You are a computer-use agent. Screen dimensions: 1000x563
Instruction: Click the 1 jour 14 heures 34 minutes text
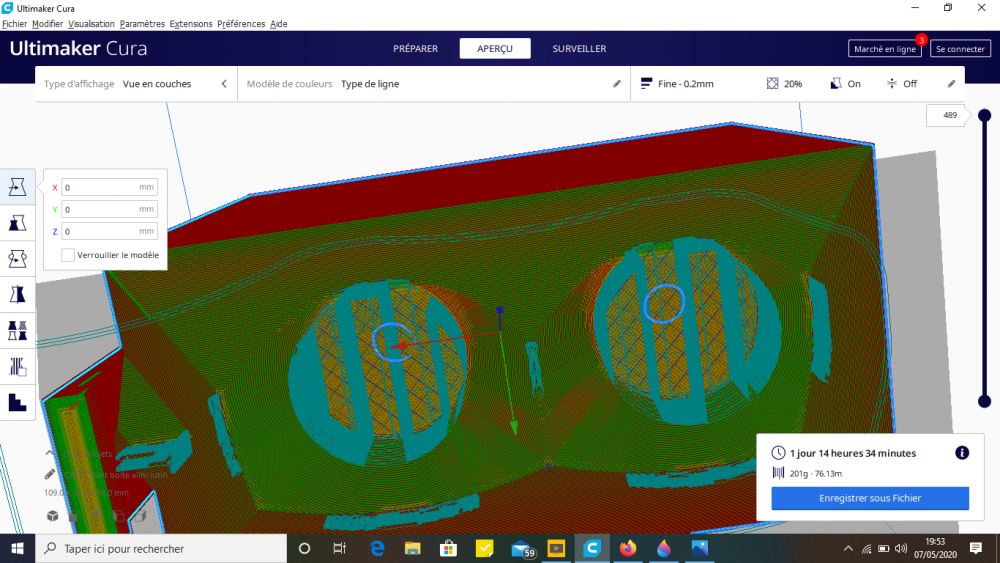(x=853, y=453)
